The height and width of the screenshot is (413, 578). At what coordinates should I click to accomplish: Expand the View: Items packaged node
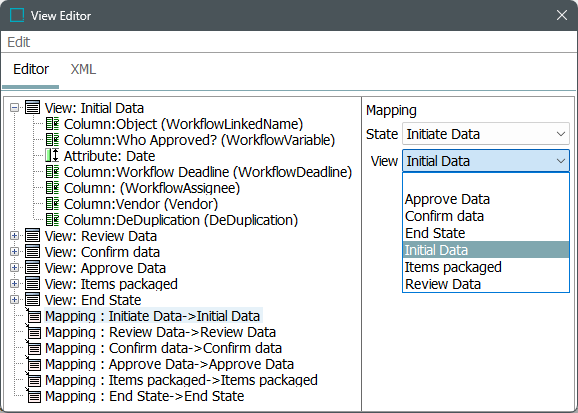(x=14, y=284)
